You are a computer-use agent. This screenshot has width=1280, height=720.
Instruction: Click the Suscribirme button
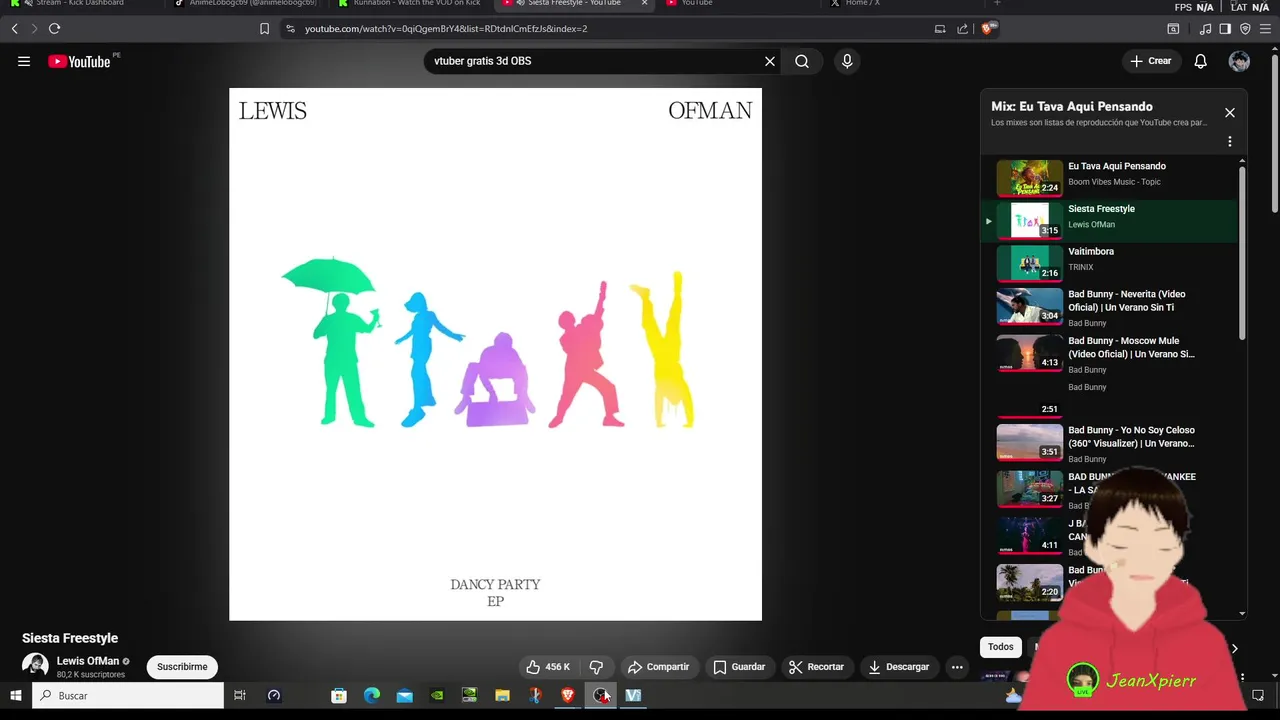[x=182, y=667]
